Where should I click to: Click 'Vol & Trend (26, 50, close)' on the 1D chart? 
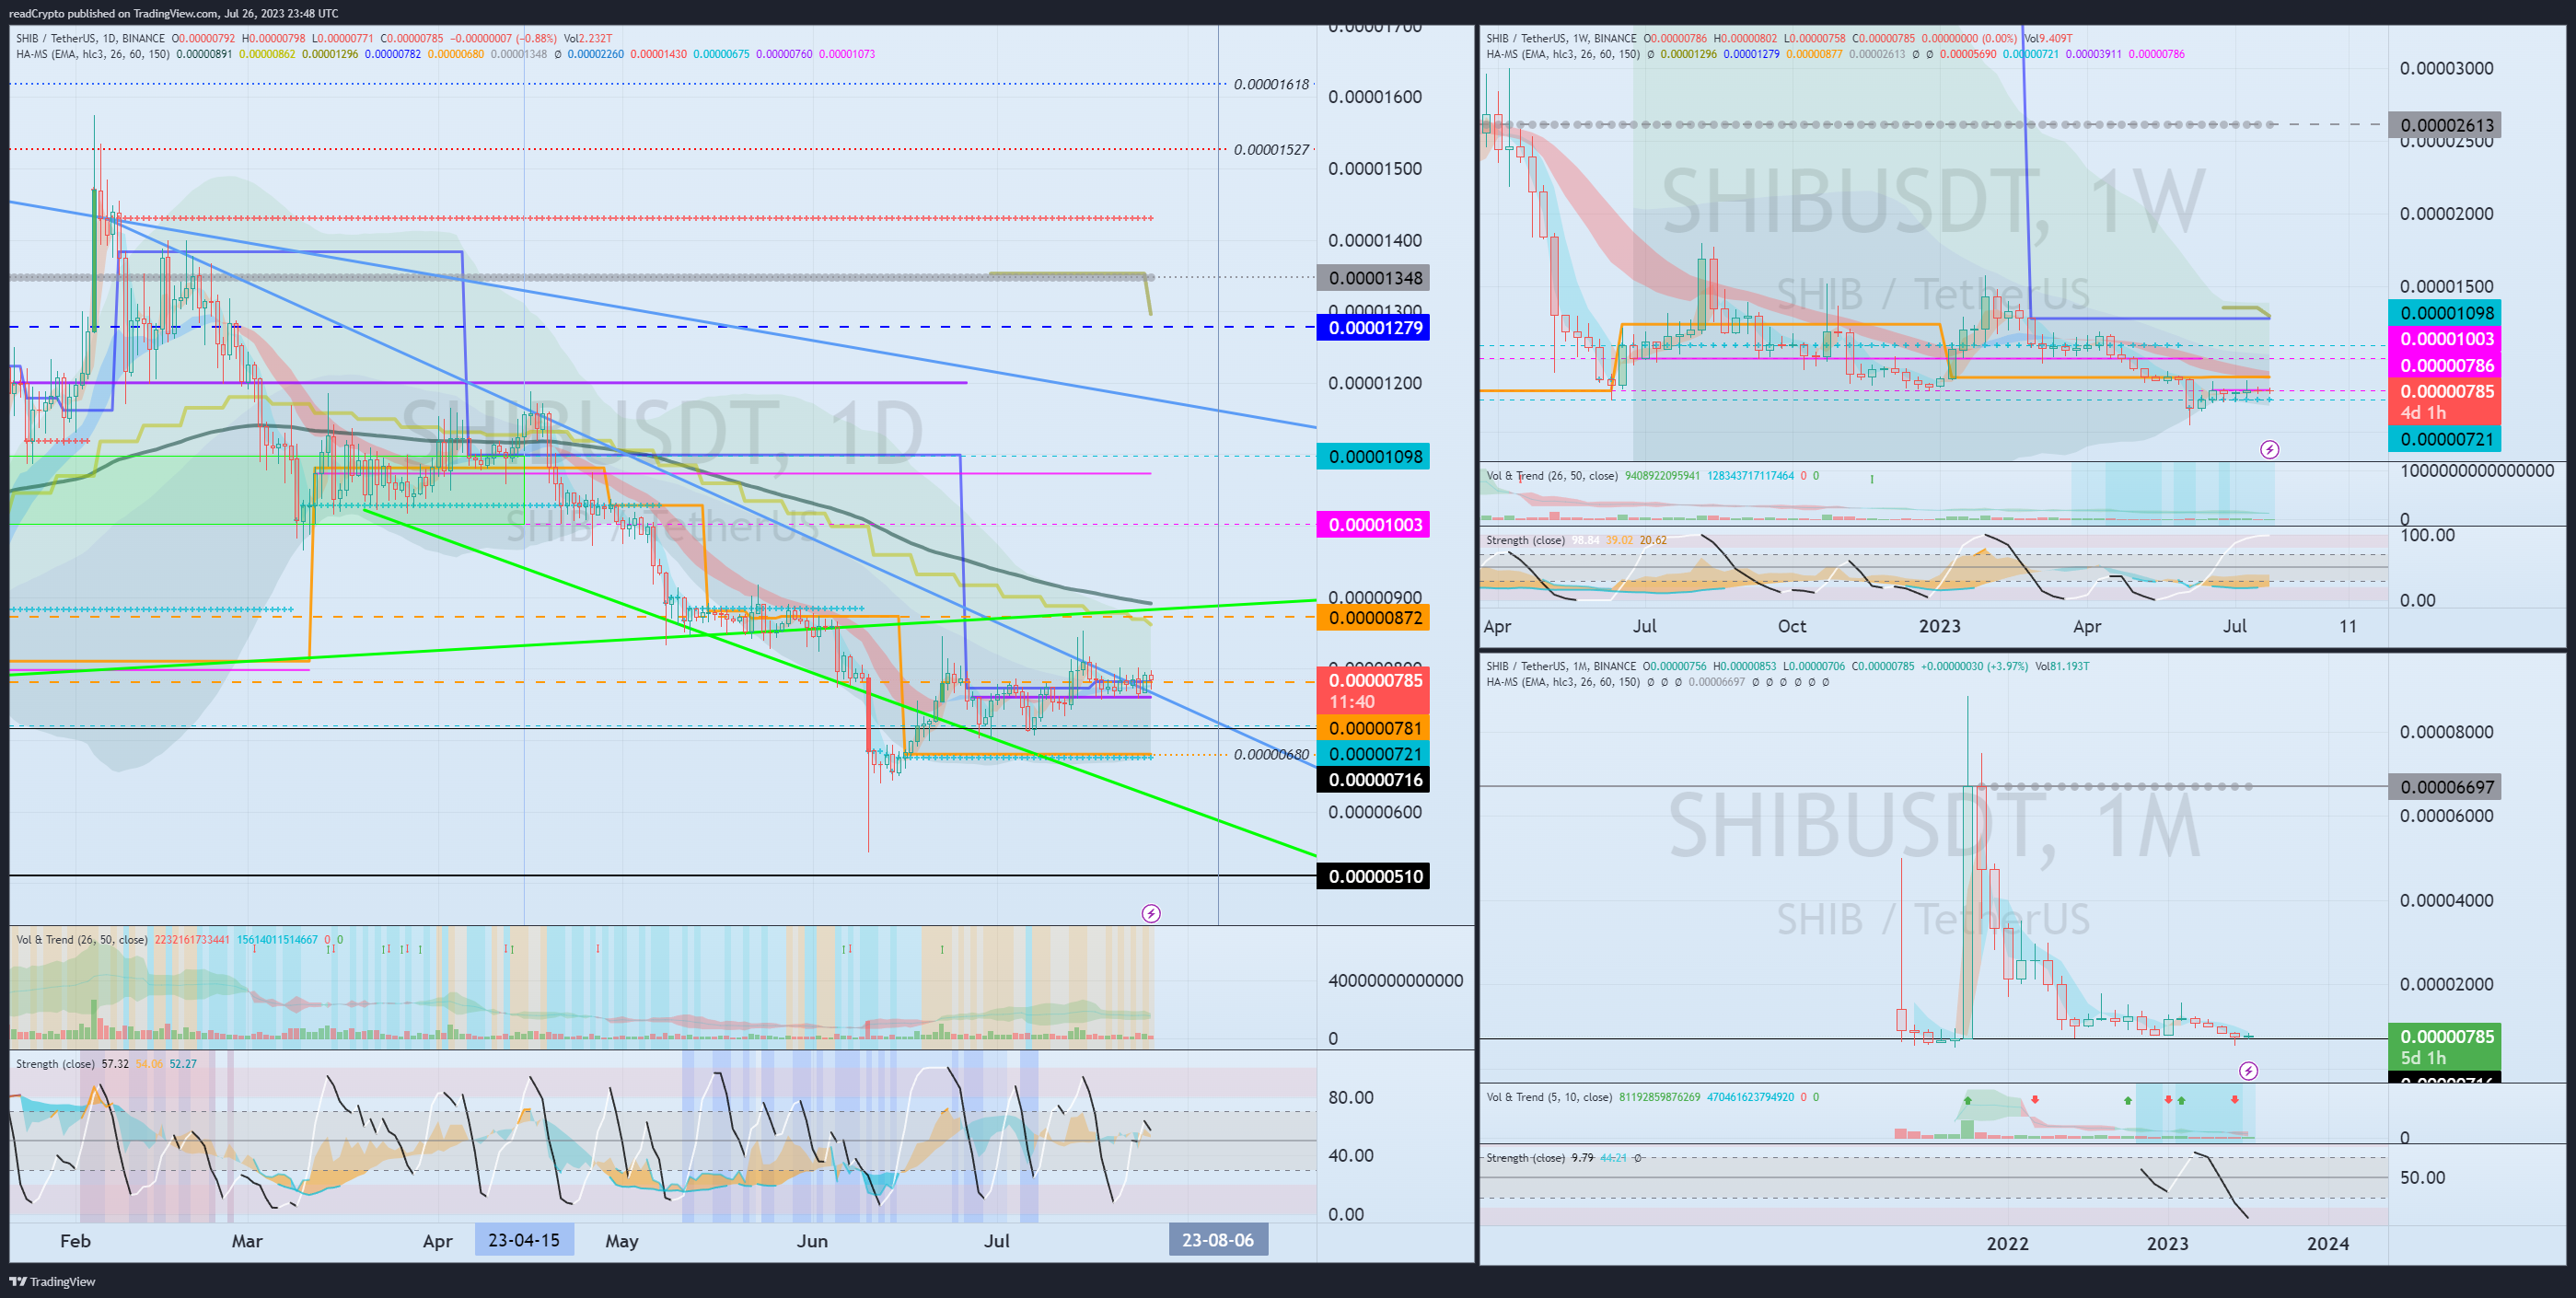coord(82,939)
